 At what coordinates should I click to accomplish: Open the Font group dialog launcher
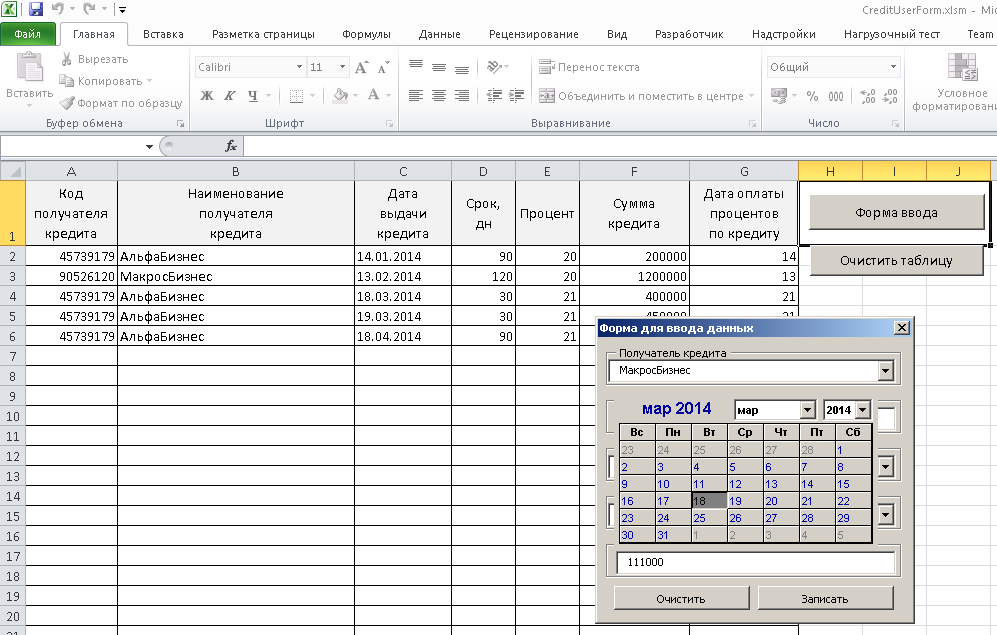pos(390,124)
